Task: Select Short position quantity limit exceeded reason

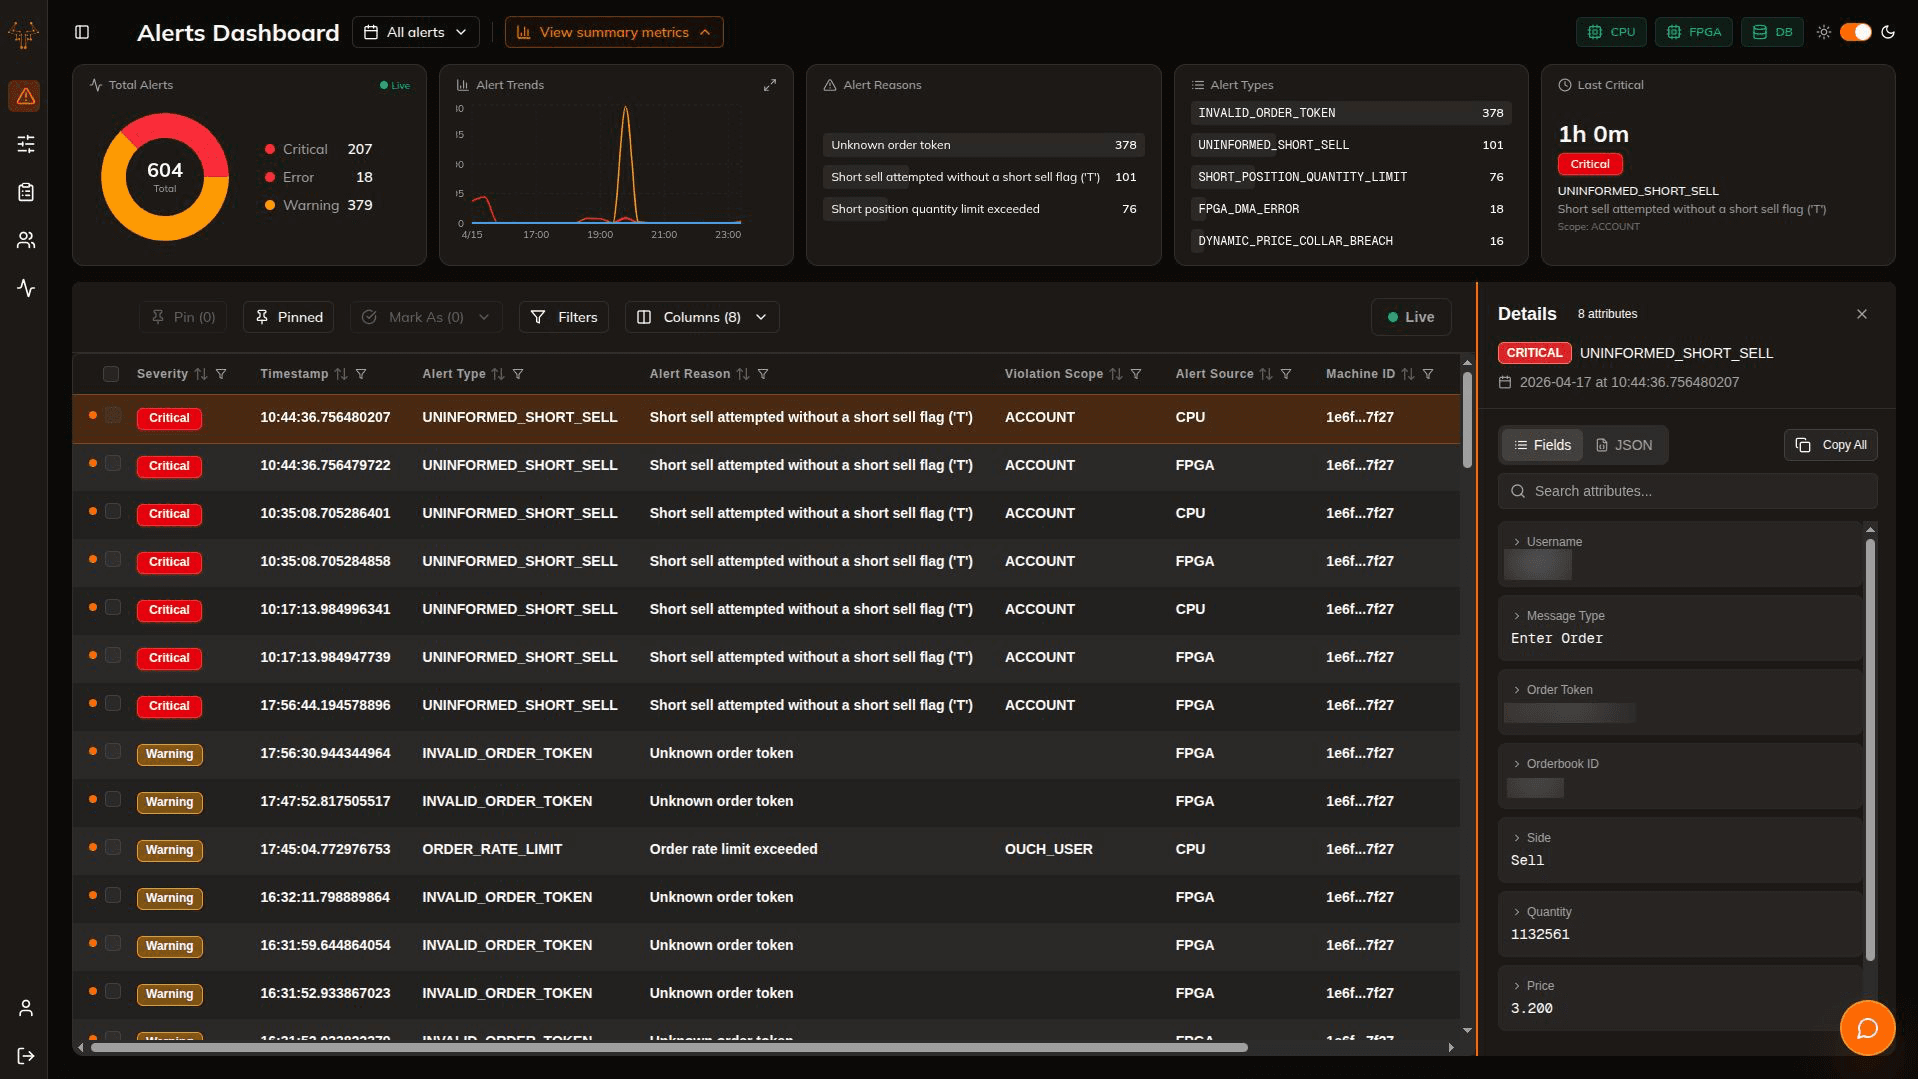Action: 983,209
